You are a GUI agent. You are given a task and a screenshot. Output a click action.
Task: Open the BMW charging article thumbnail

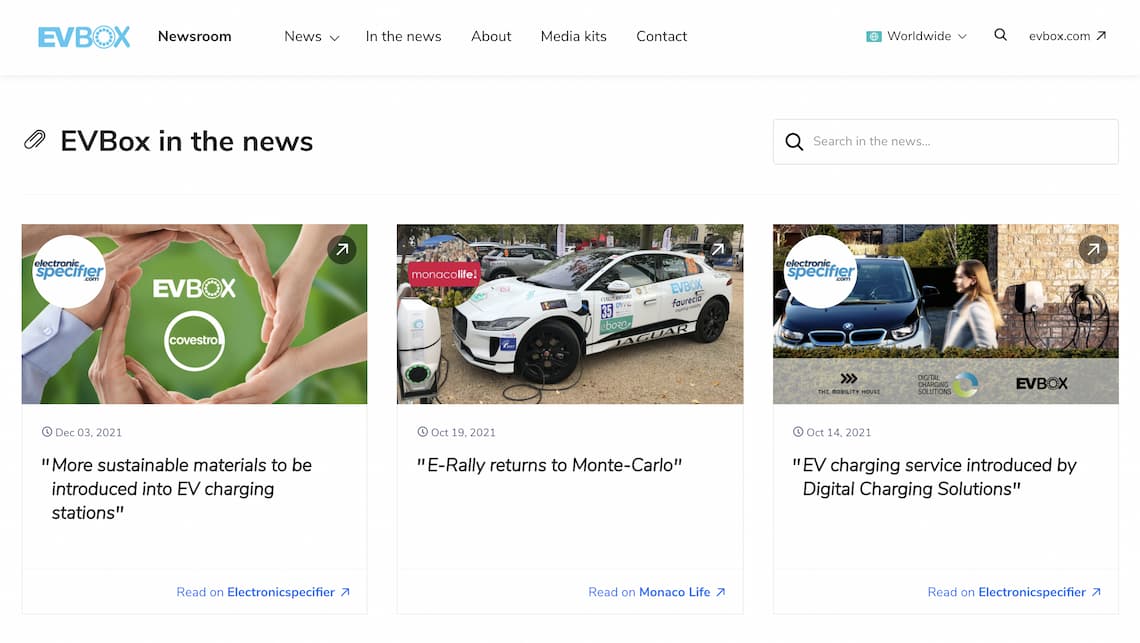tap(945, 313)
